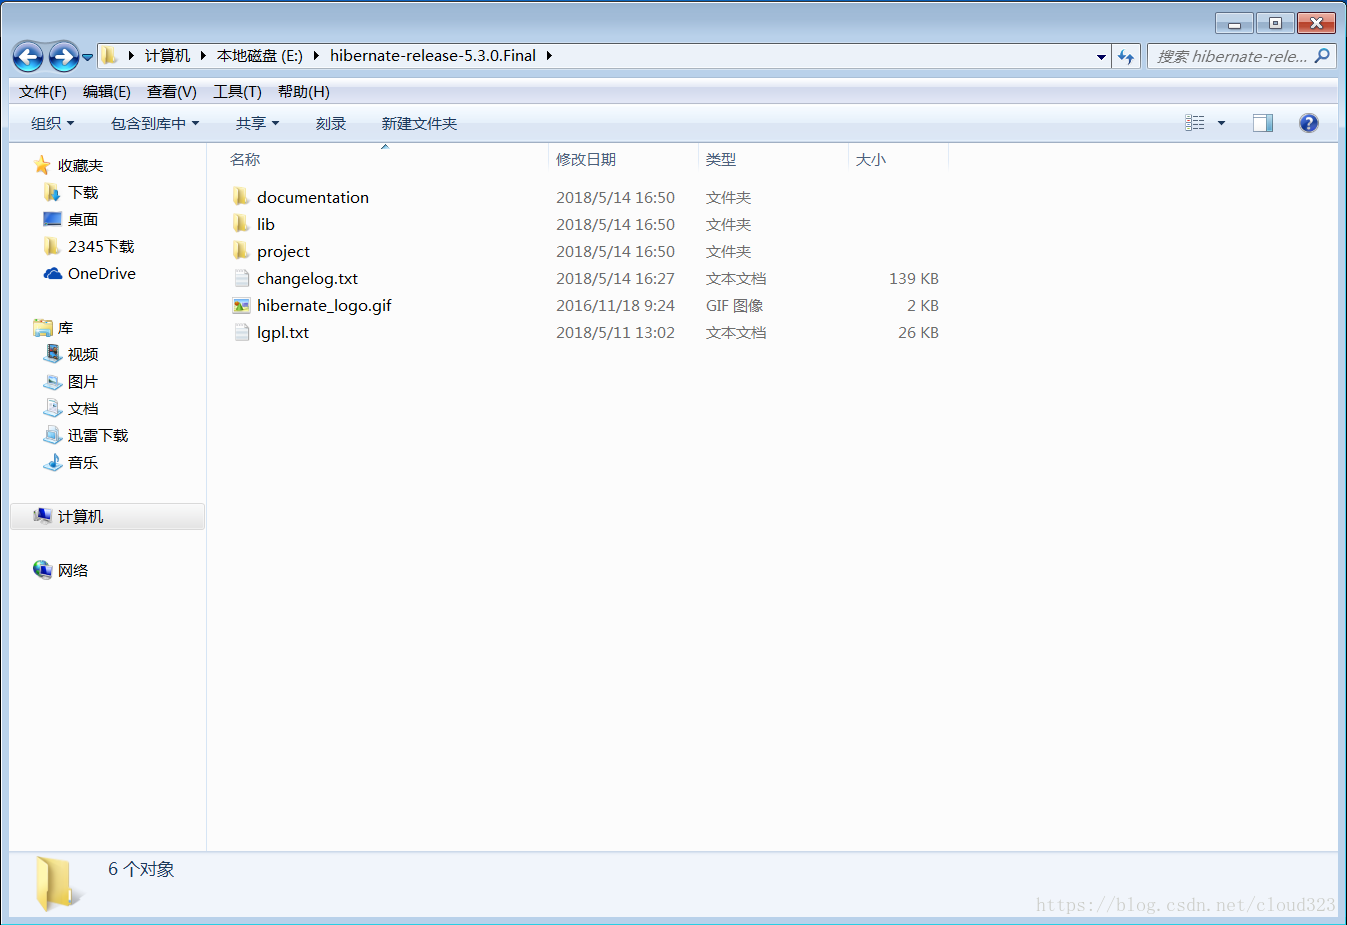Click the lib folder name

266,225
